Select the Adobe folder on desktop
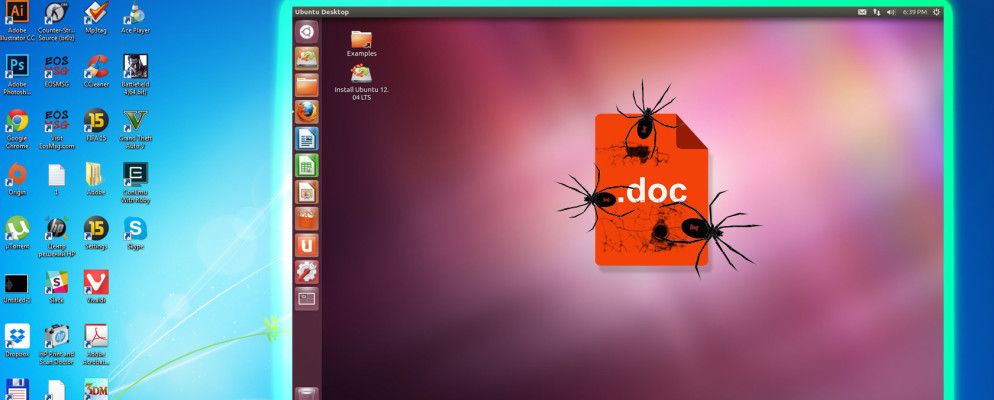 coord(95,179)
